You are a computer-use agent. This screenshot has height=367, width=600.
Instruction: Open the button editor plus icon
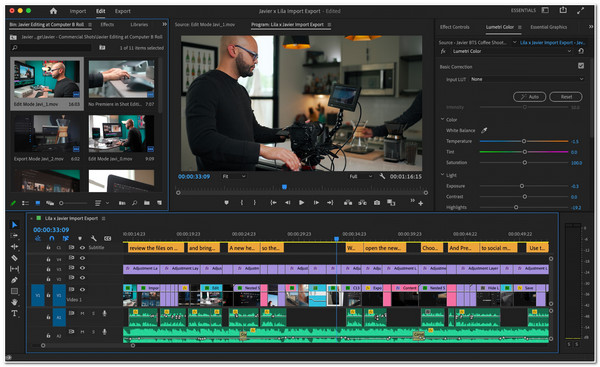[421, 203]
